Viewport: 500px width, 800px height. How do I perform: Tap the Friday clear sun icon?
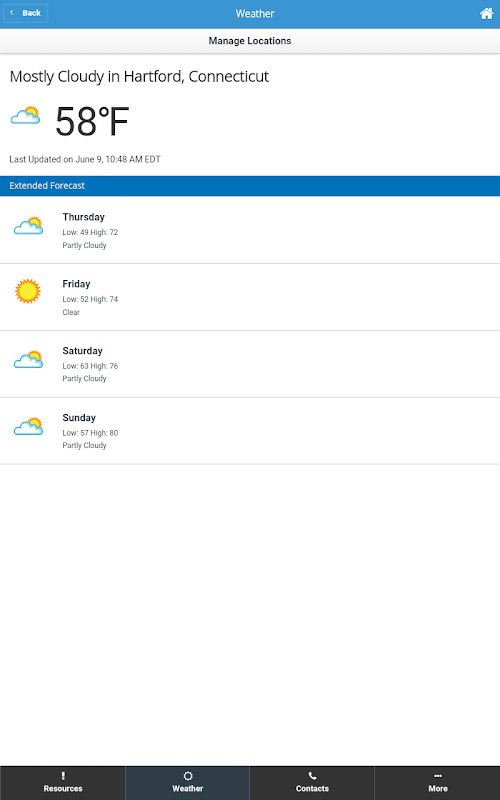28,291
